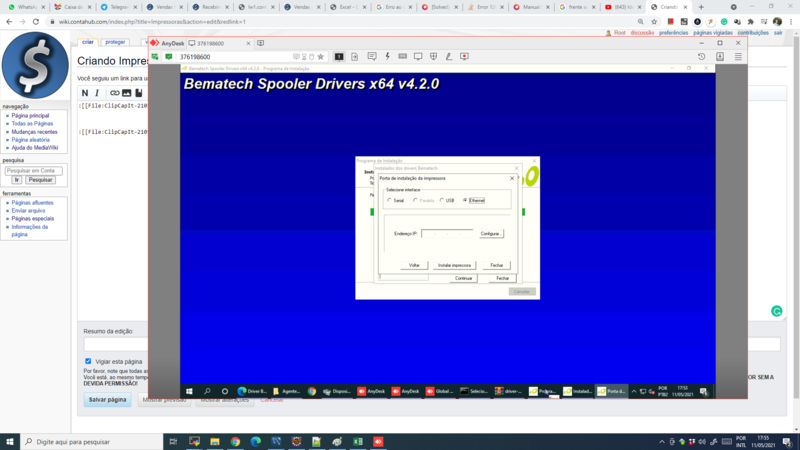Open AnyDesk whiteboard pencil icon

448,57
